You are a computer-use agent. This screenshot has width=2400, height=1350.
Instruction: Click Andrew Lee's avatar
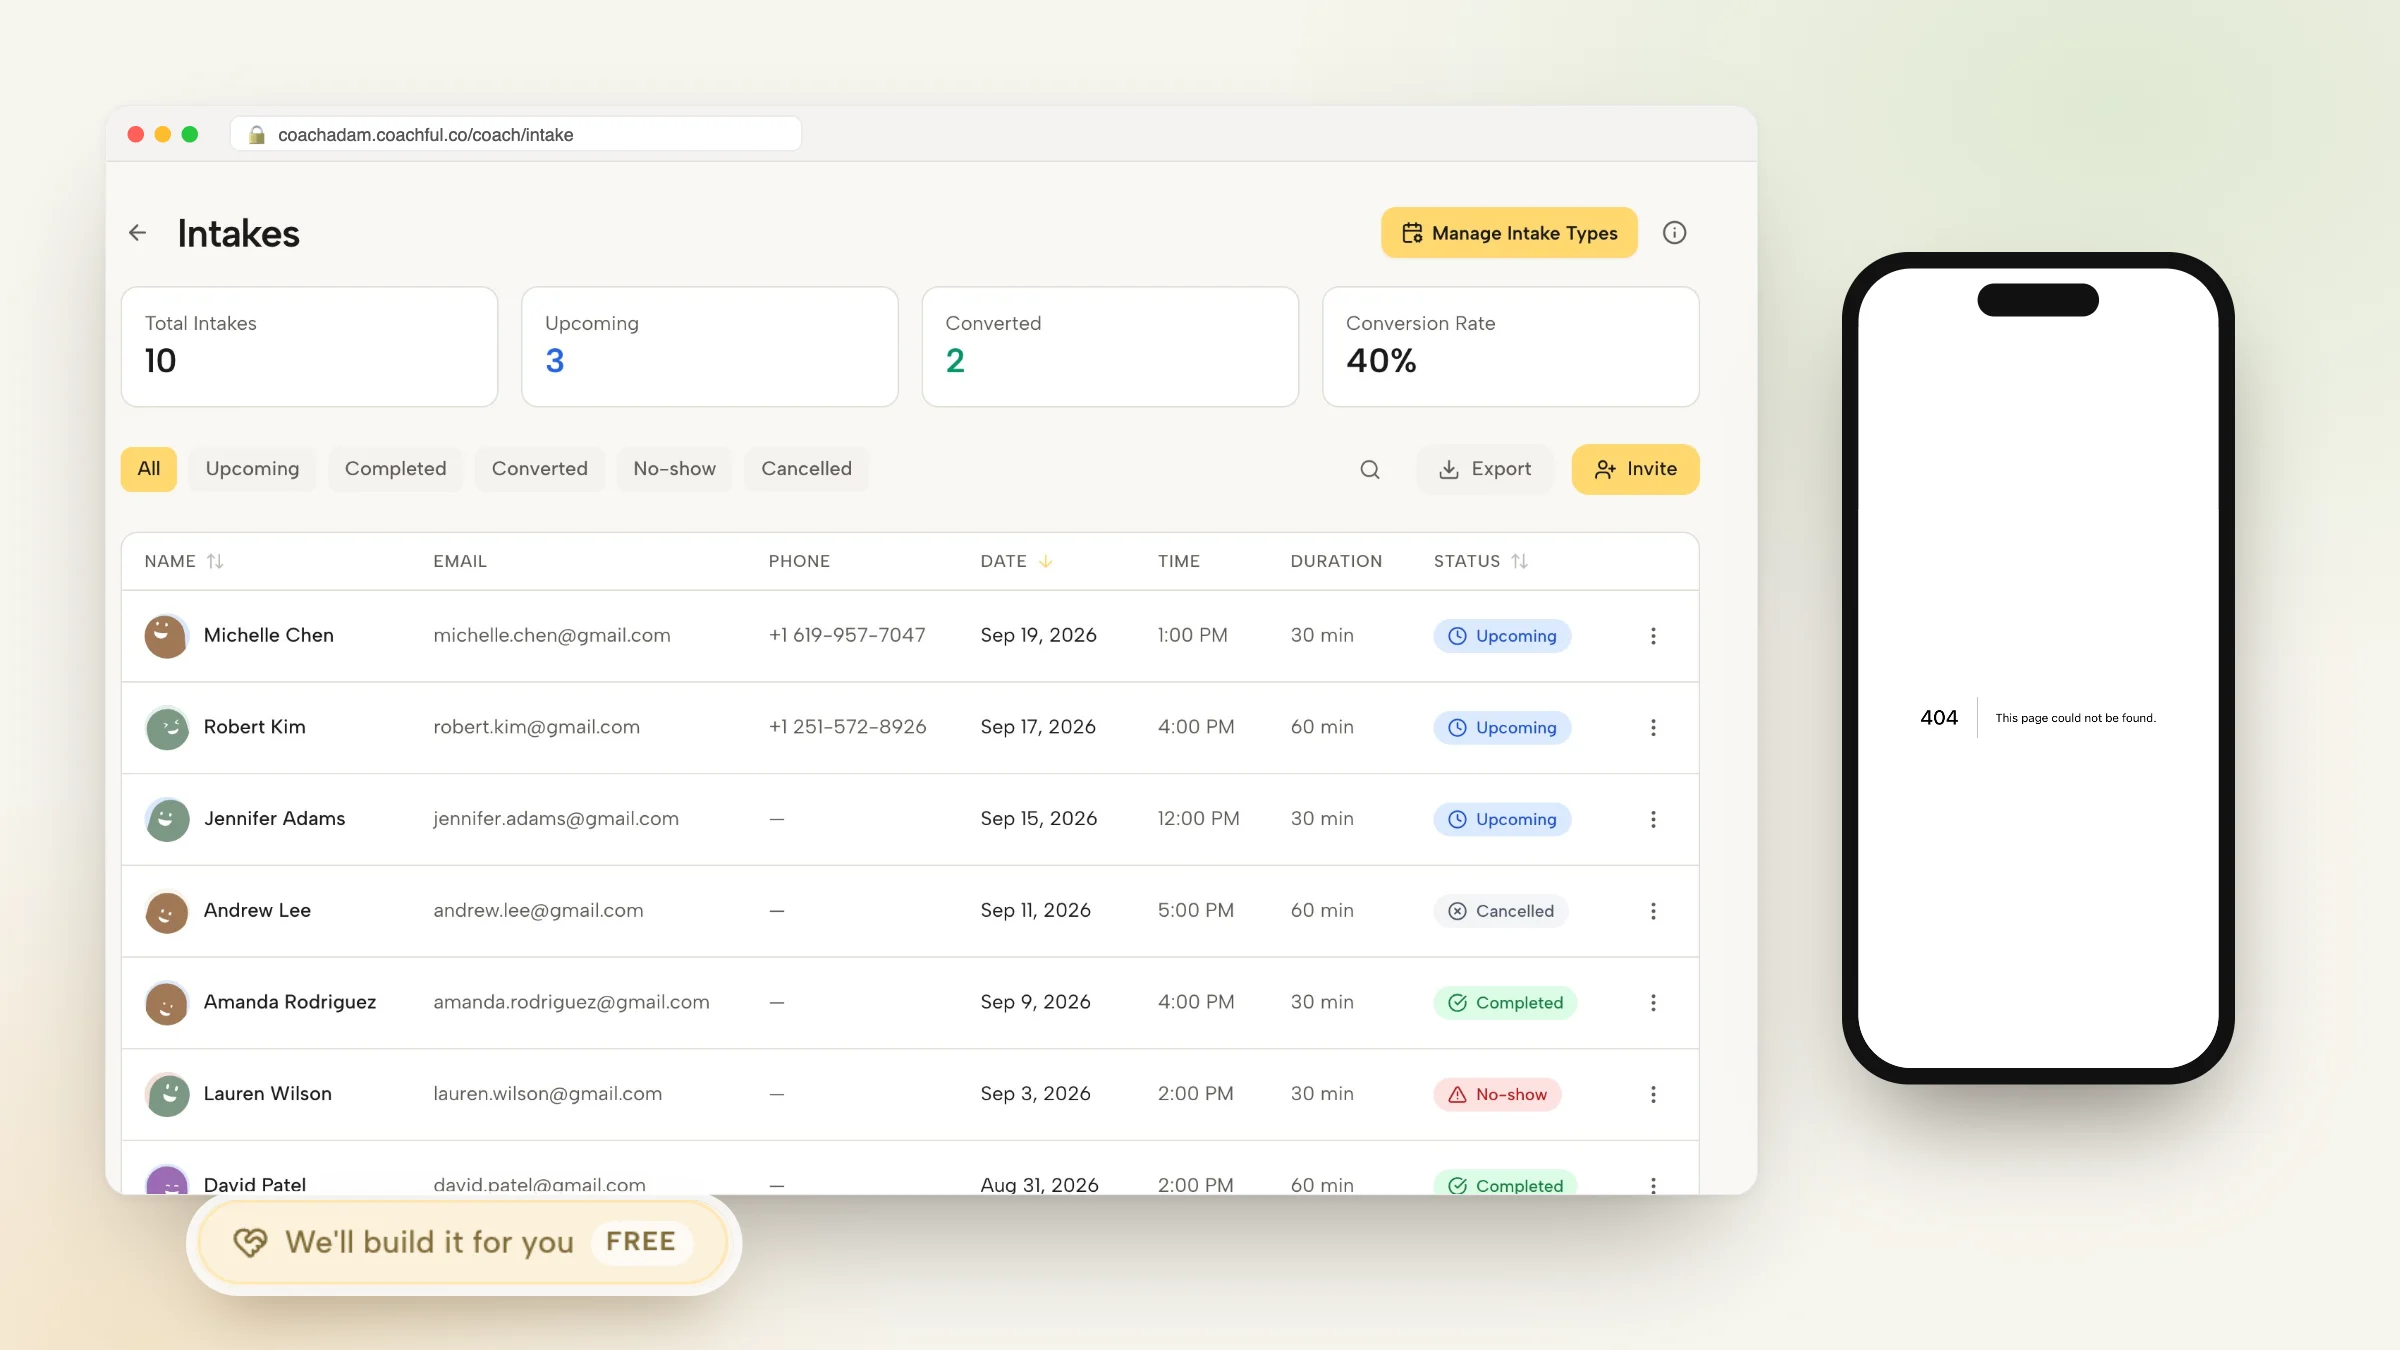pyautogui.click(x=167, y=911)
